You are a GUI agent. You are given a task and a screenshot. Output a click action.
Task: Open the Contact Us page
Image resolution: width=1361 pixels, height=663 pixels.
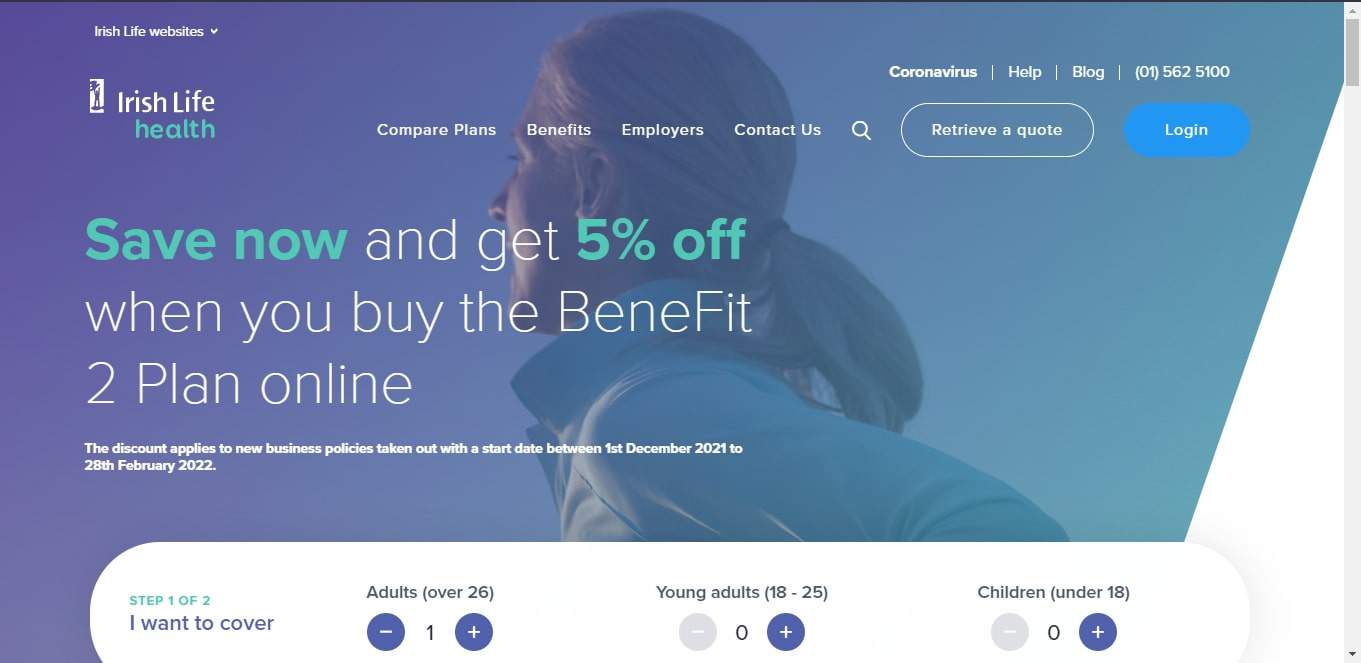[x=777, y=130]
